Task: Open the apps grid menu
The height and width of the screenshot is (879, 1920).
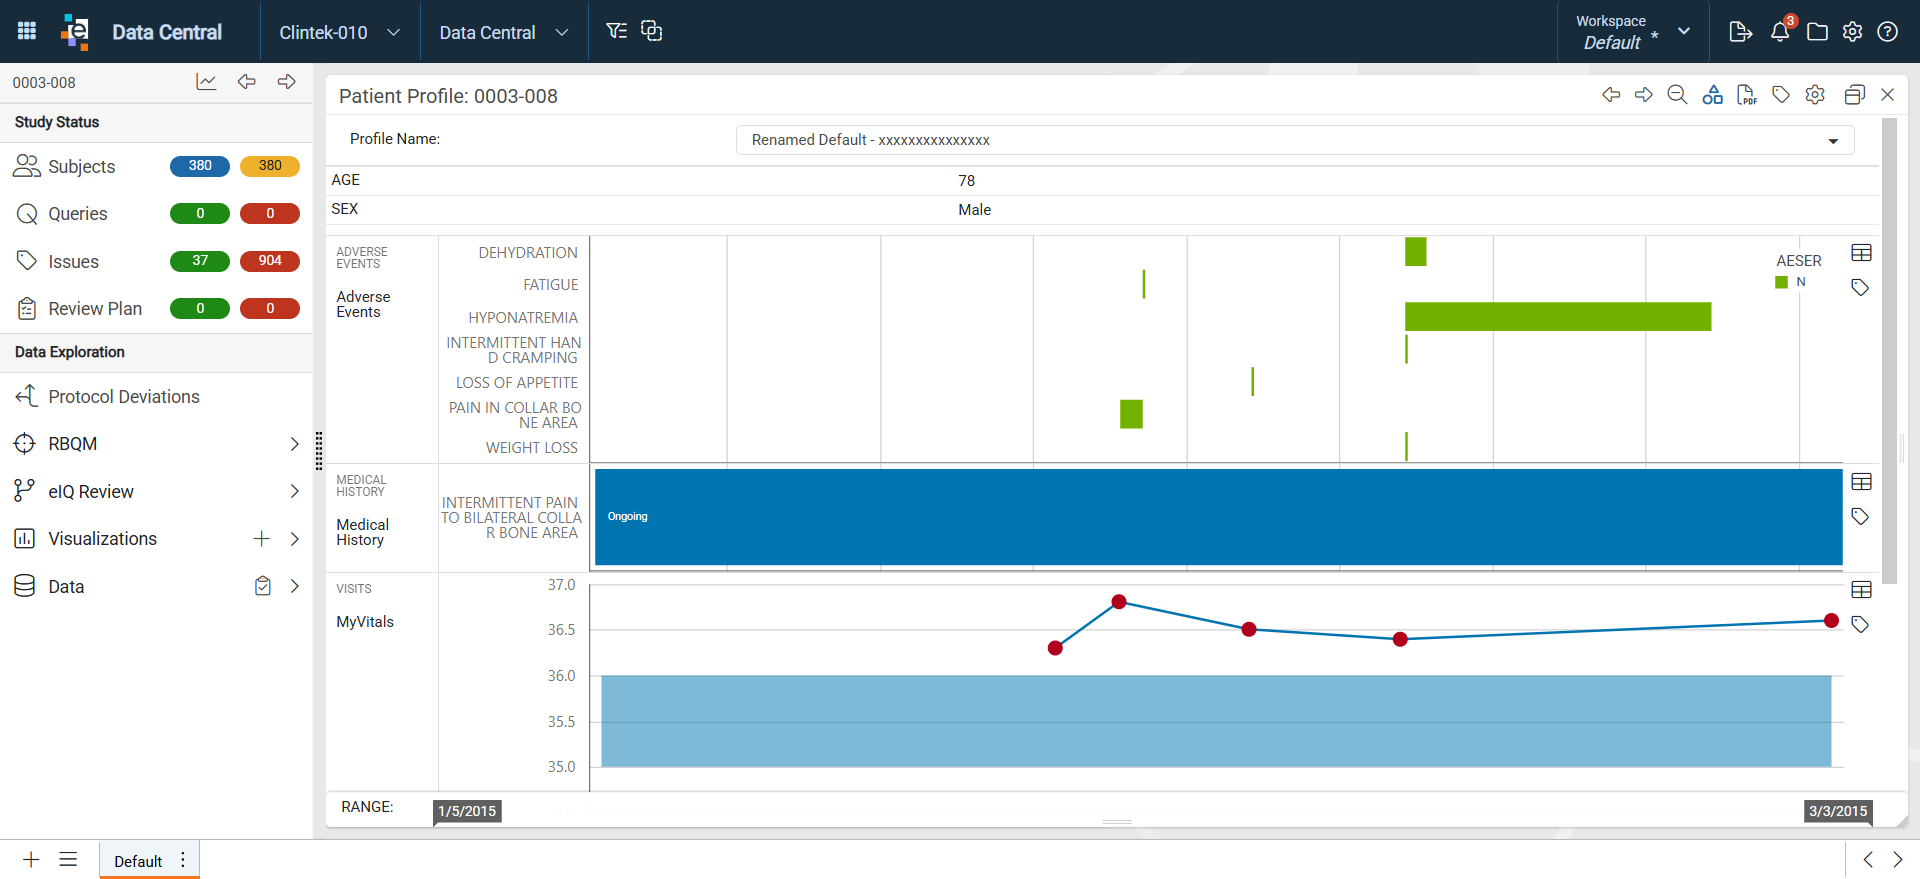Action: pyautogui.click(x=27, y=31)
